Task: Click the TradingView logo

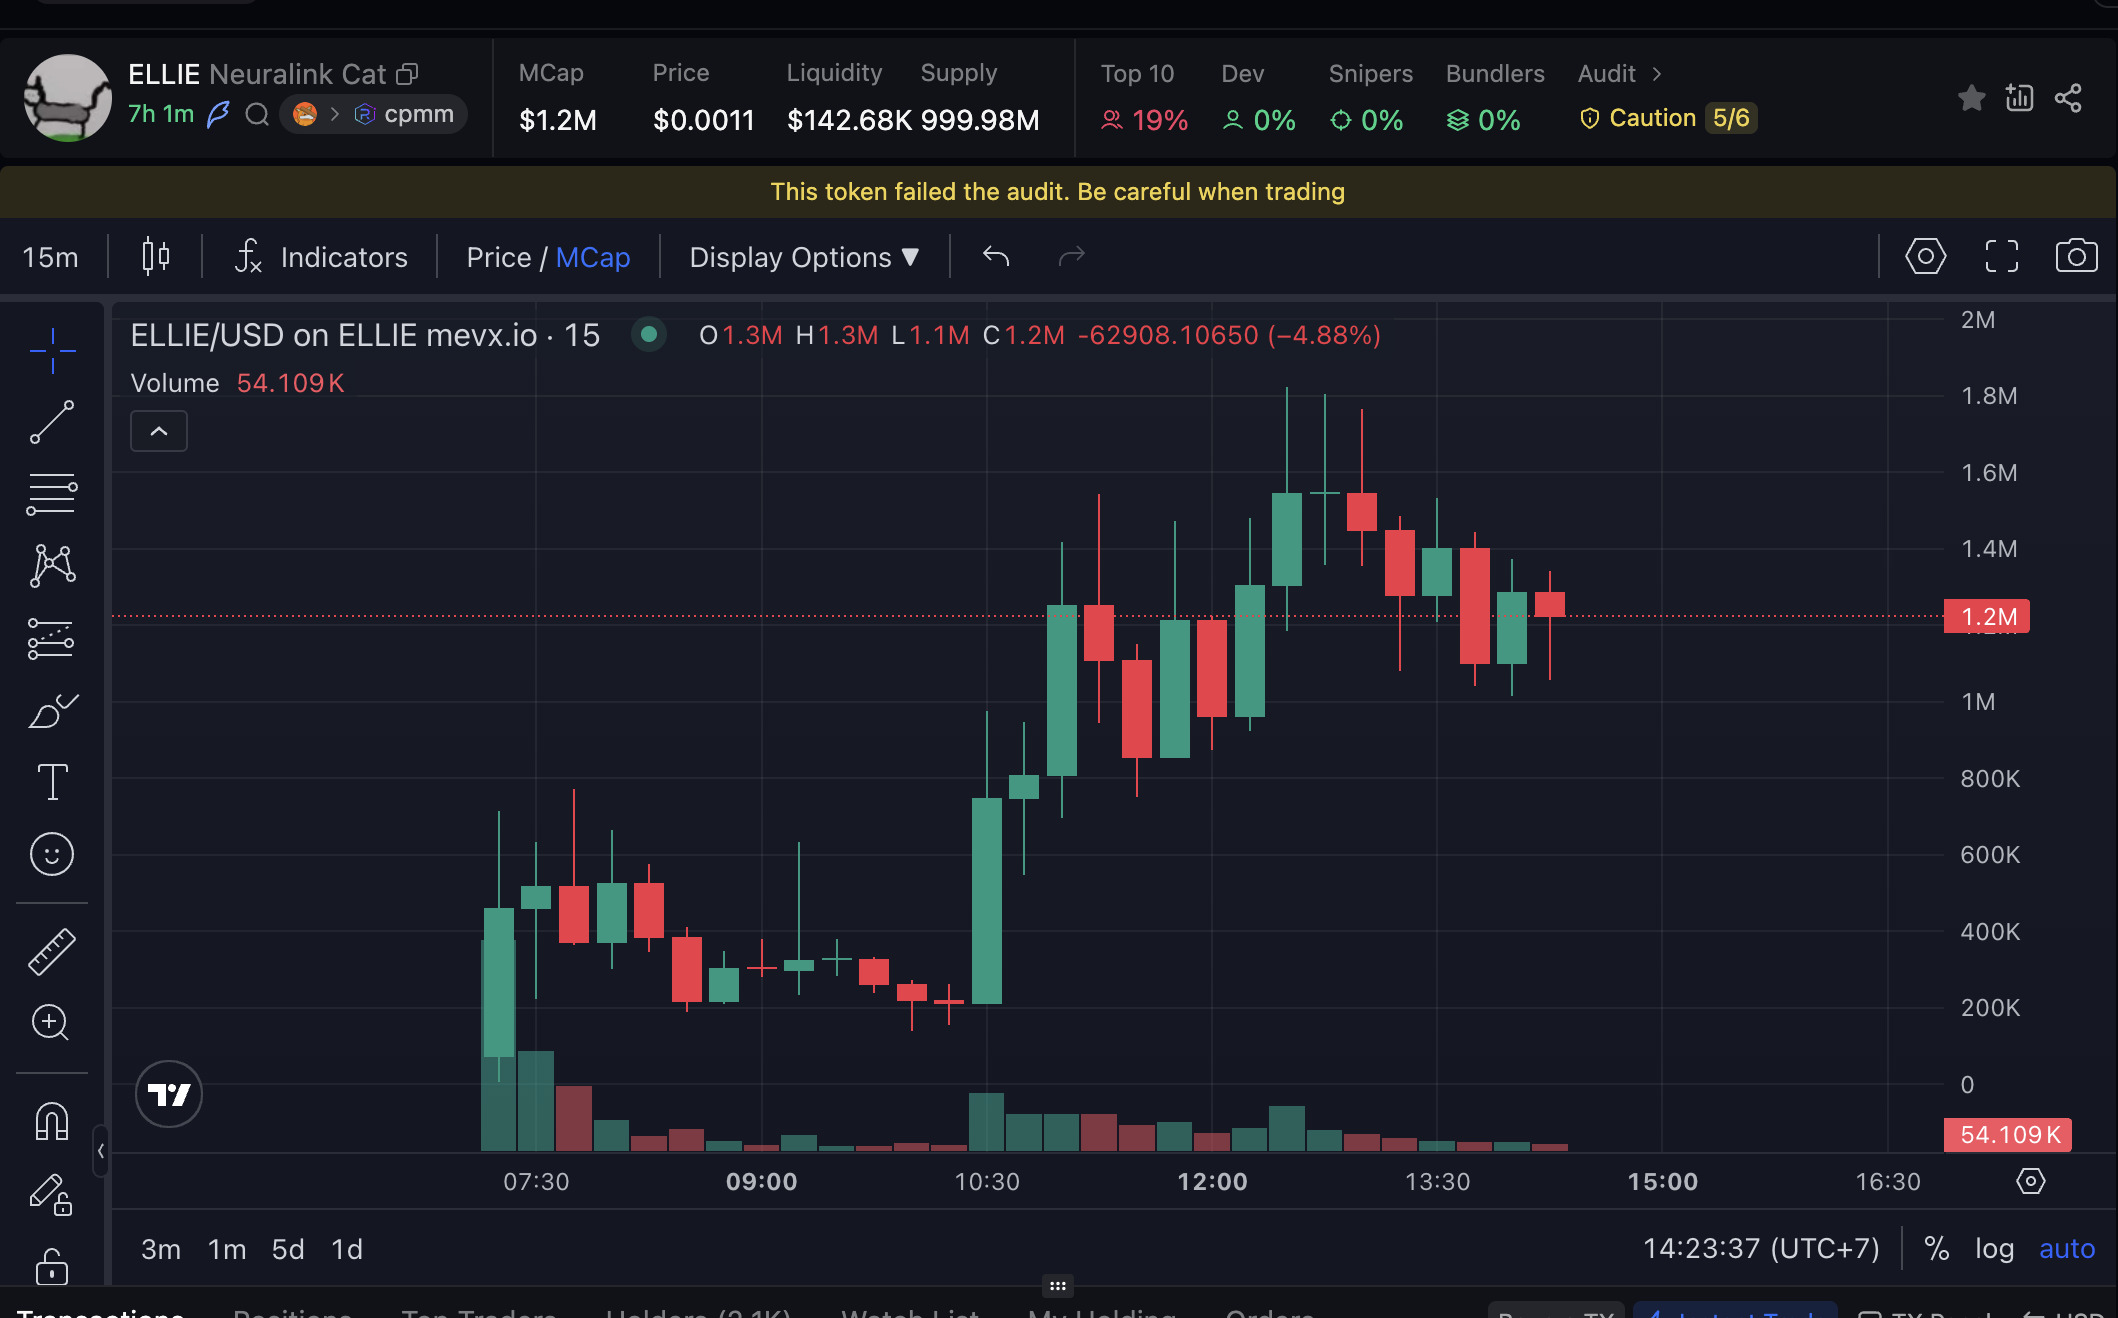Action: click(x=169, y=1094)
